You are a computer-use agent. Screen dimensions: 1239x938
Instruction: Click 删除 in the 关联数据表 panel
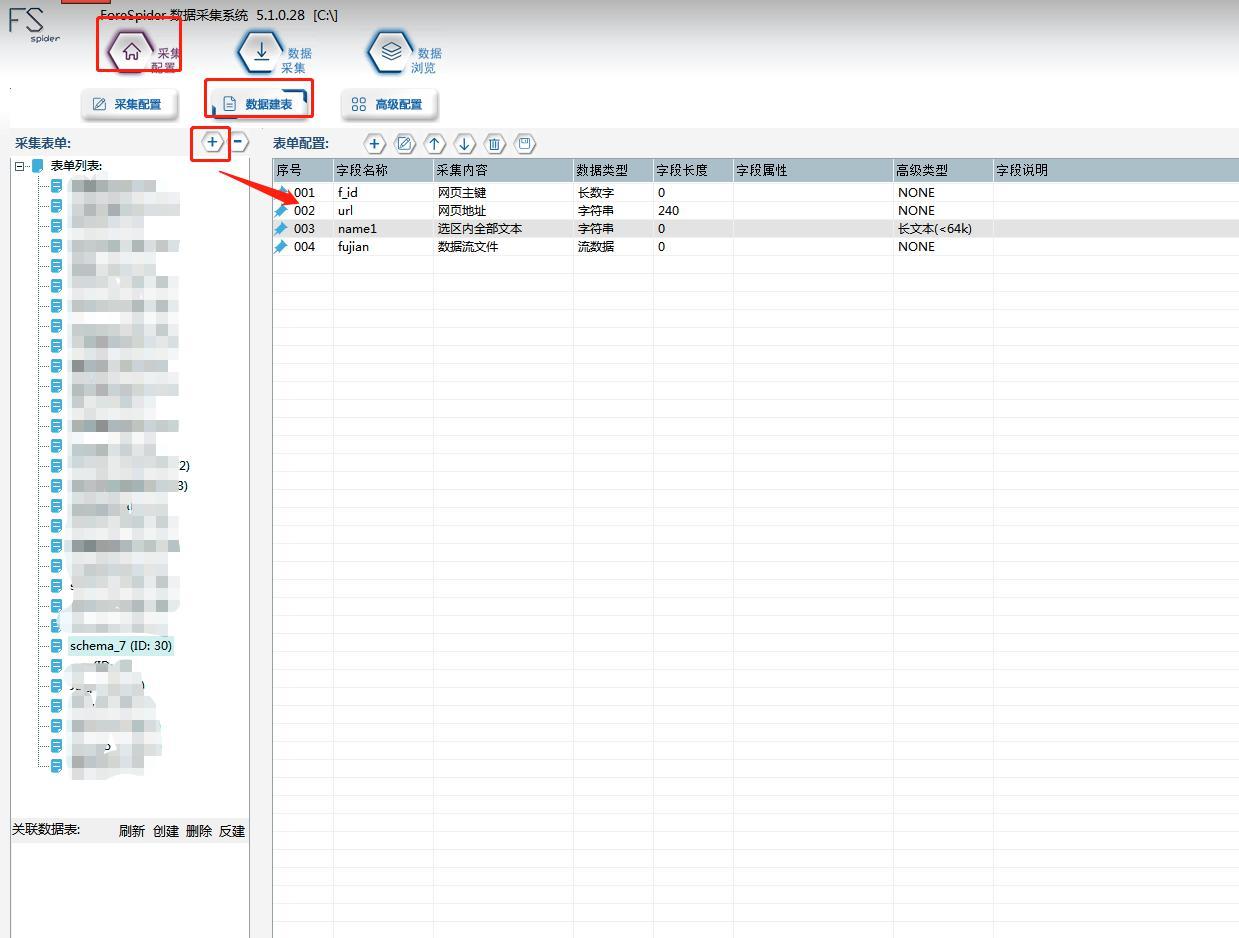[199, 831]
